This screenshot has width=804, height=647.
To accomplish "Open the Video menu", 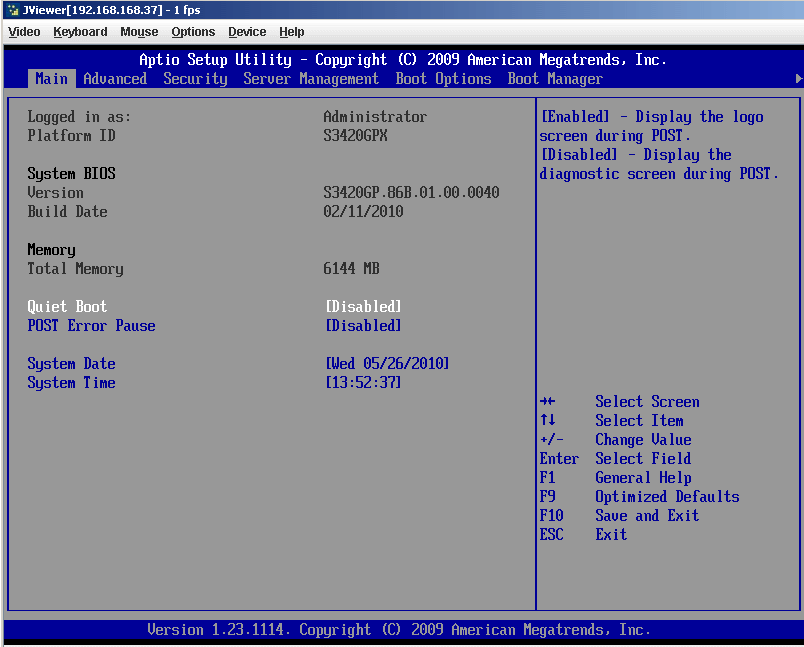I will (x=24, y=32).
